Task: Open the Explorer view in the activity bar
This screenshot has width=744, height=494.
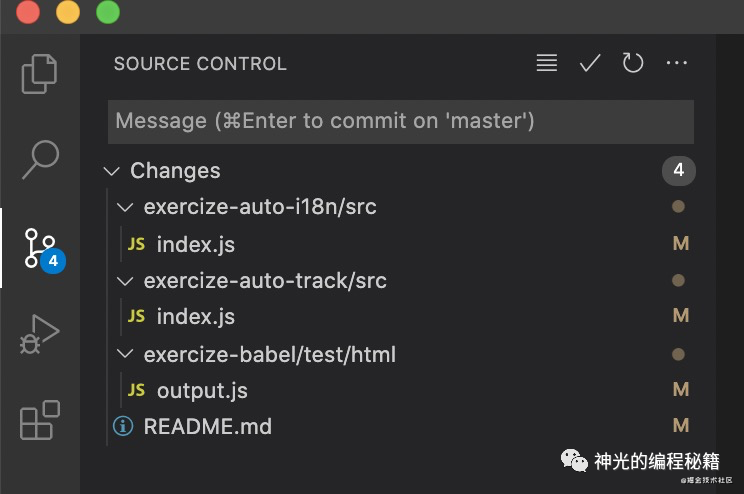Action: (39, 74)
